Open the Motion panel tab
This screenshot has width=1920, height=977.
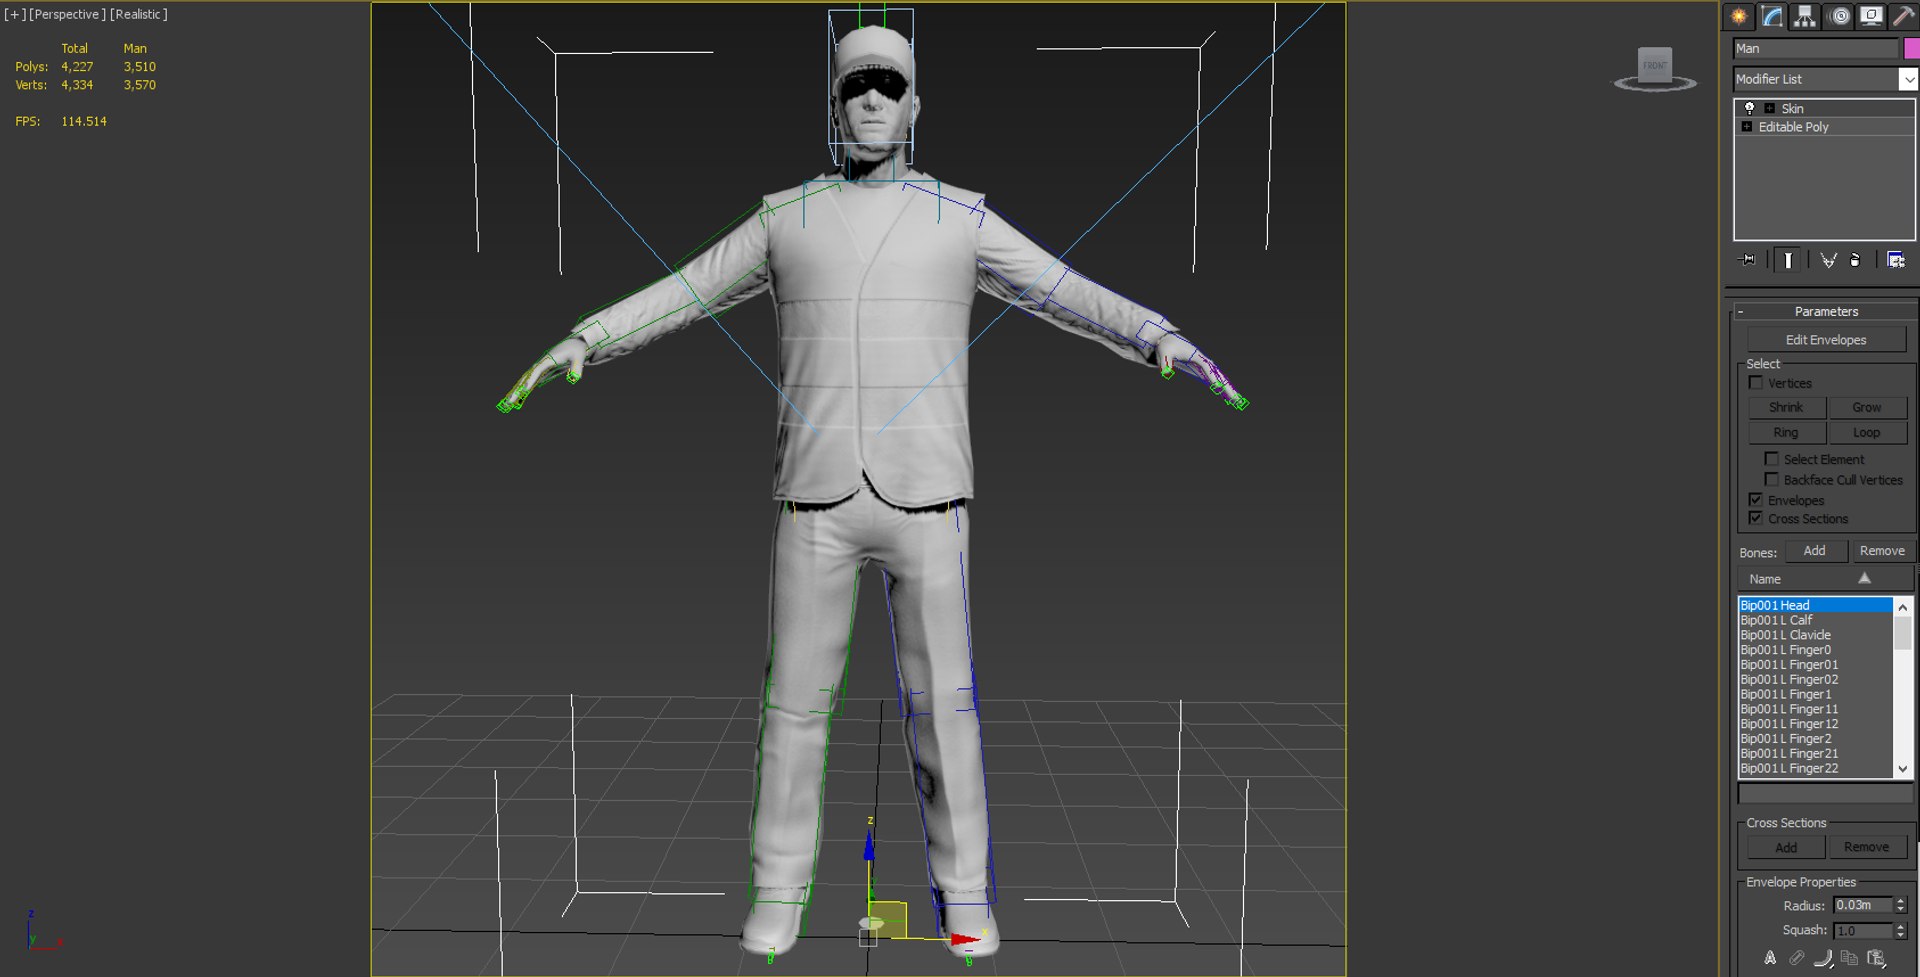[1839, 16]
